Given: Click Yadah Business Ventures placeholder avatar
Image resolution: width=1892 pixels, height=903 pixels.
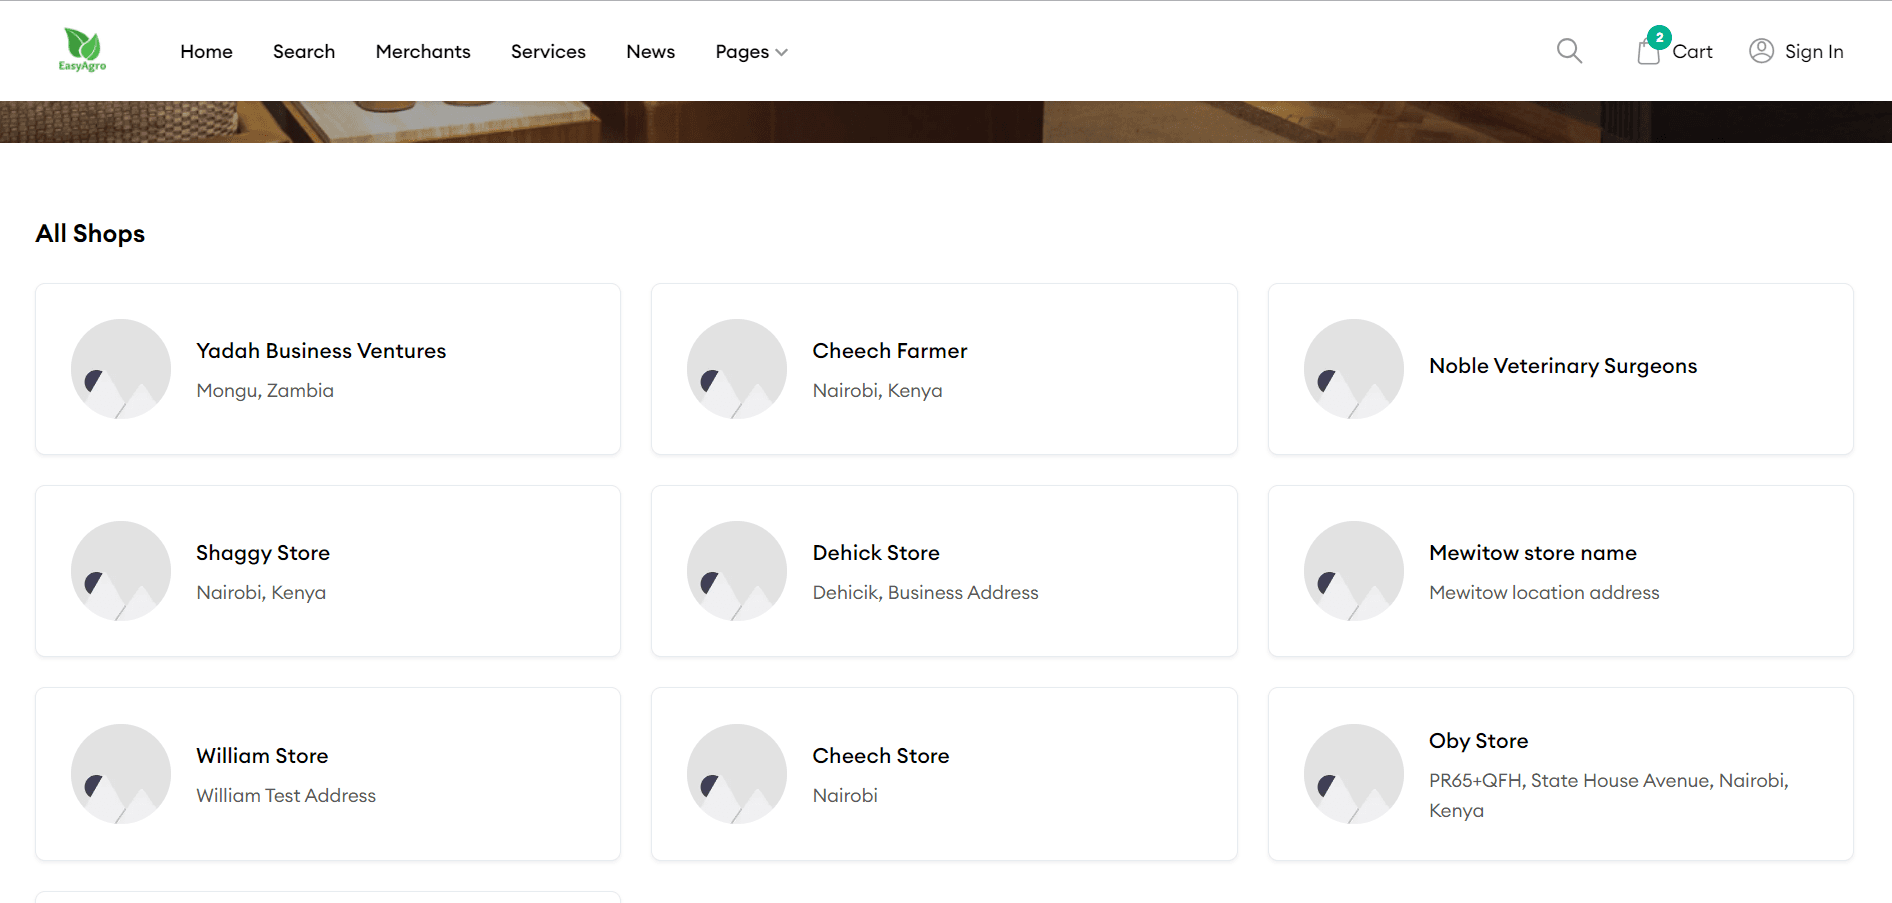Looking at the screenshot, I should click(x=121, y=369).
